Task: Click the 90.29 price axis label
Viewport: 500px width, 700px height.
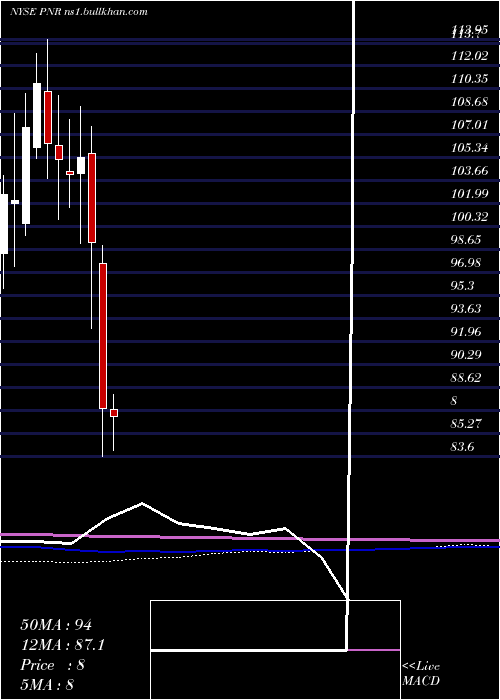Action: [467, 354]
